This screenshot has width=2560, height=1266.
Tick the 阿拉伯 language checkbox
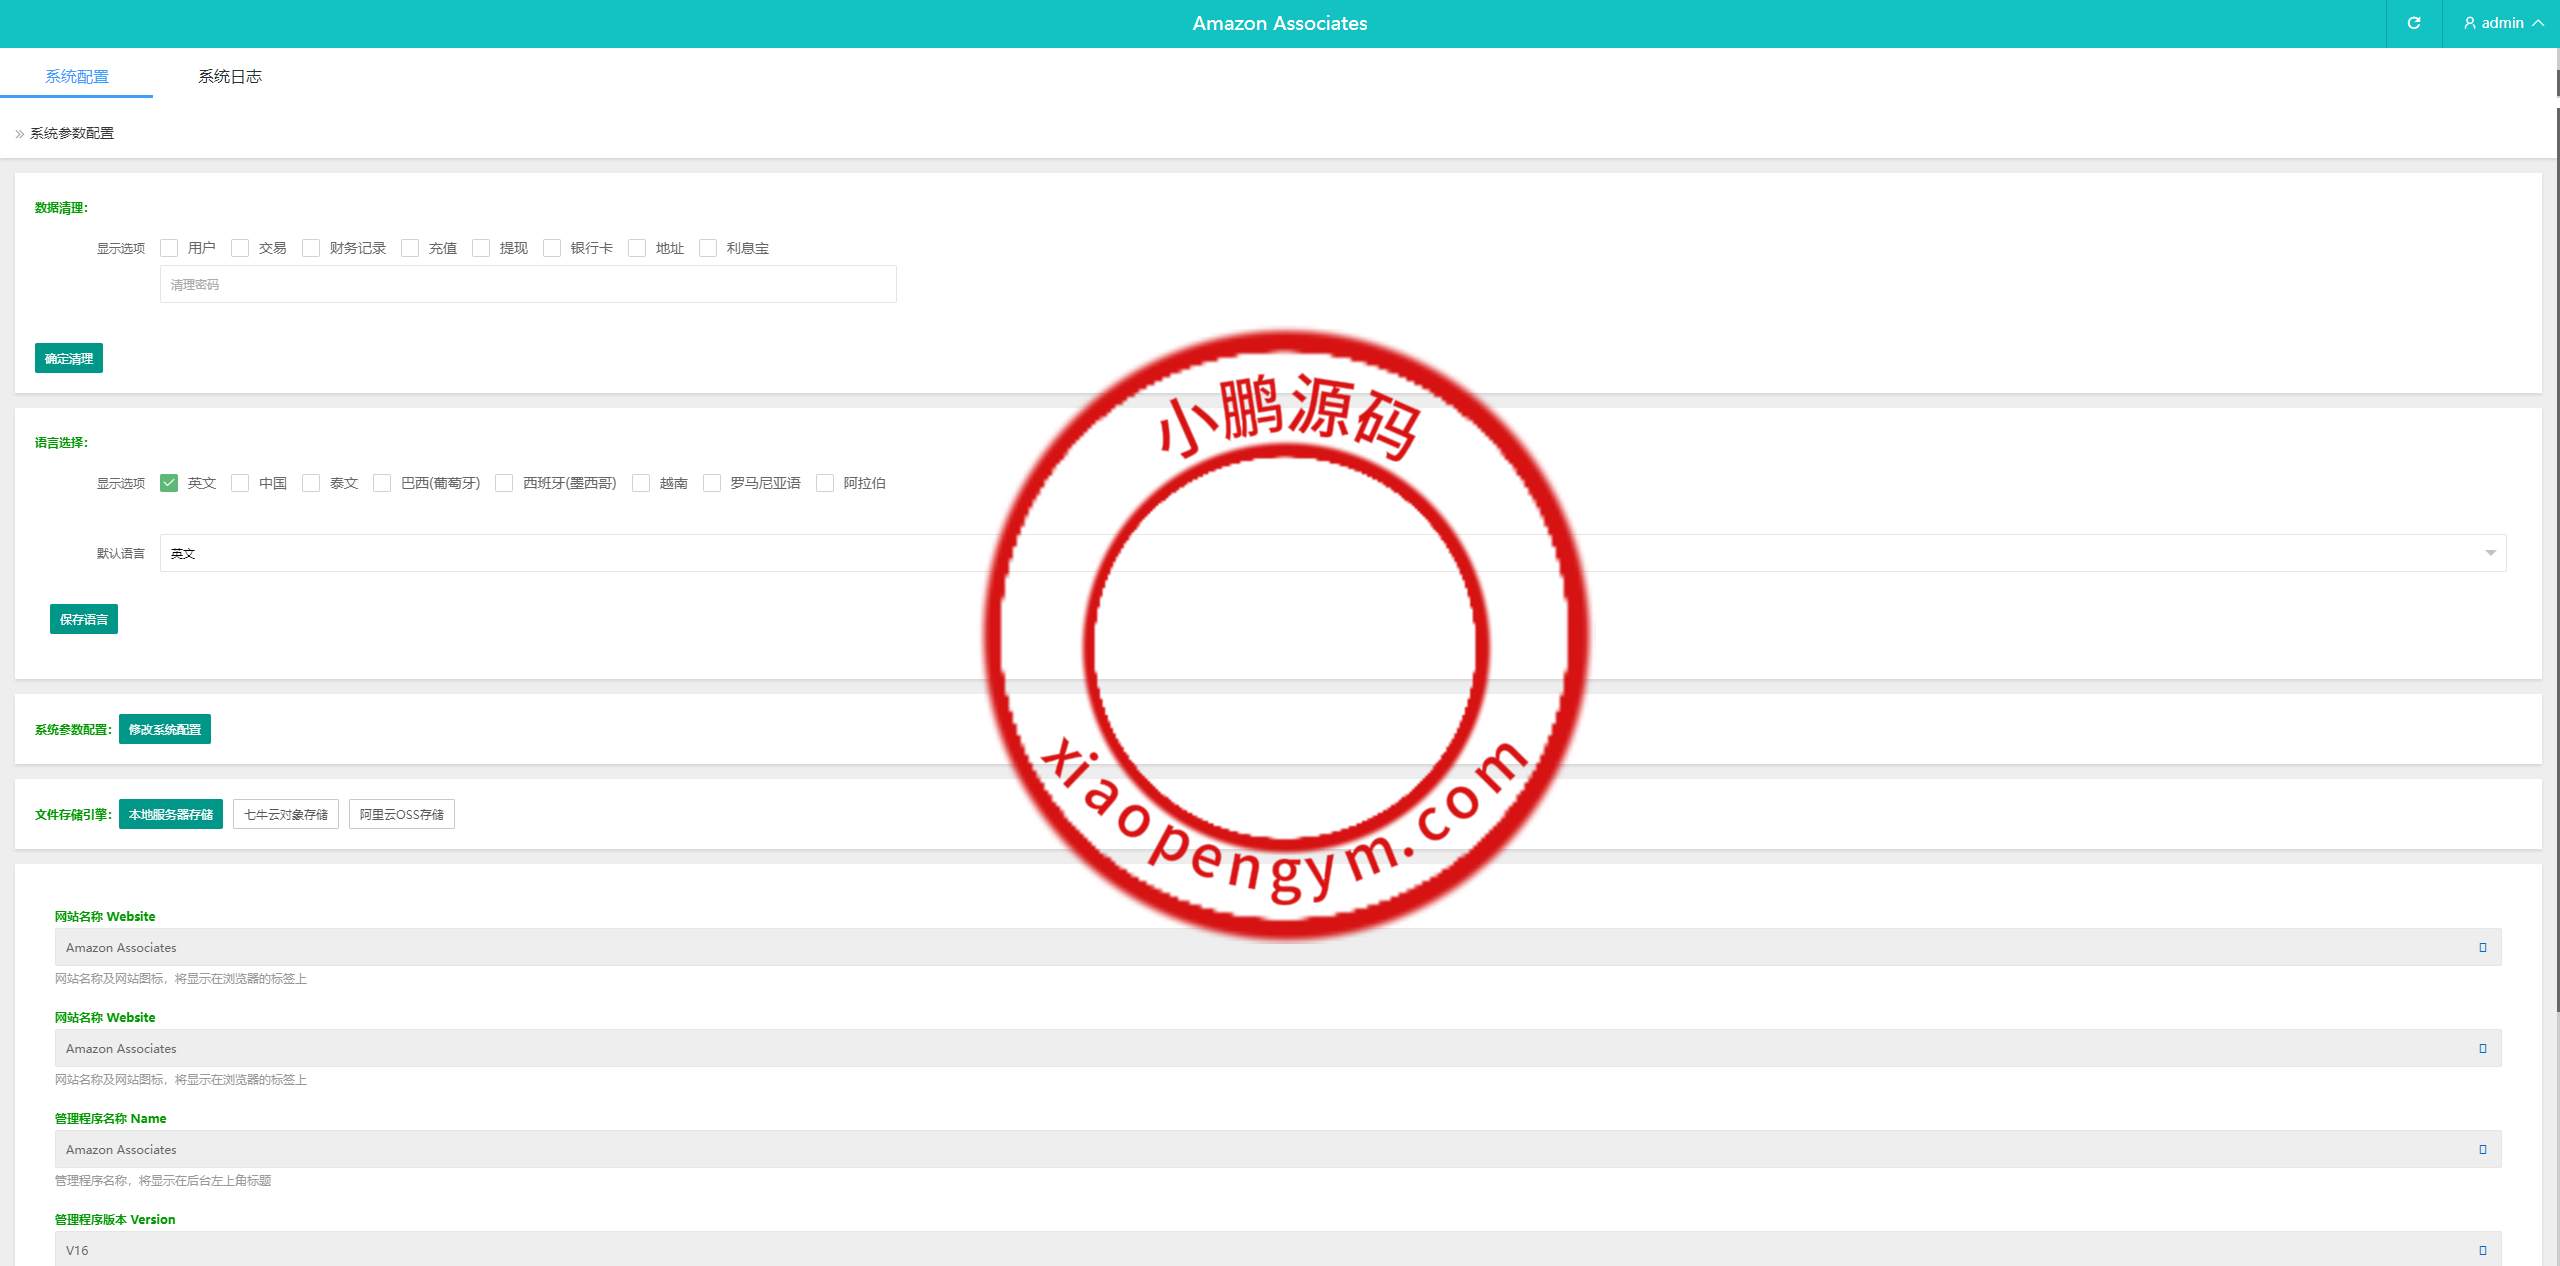coord(825,483)
